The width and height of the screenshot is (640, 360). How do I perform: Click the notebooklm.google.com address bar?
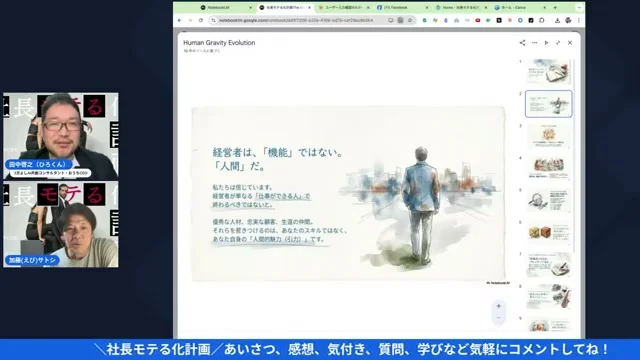pos(296,20)
